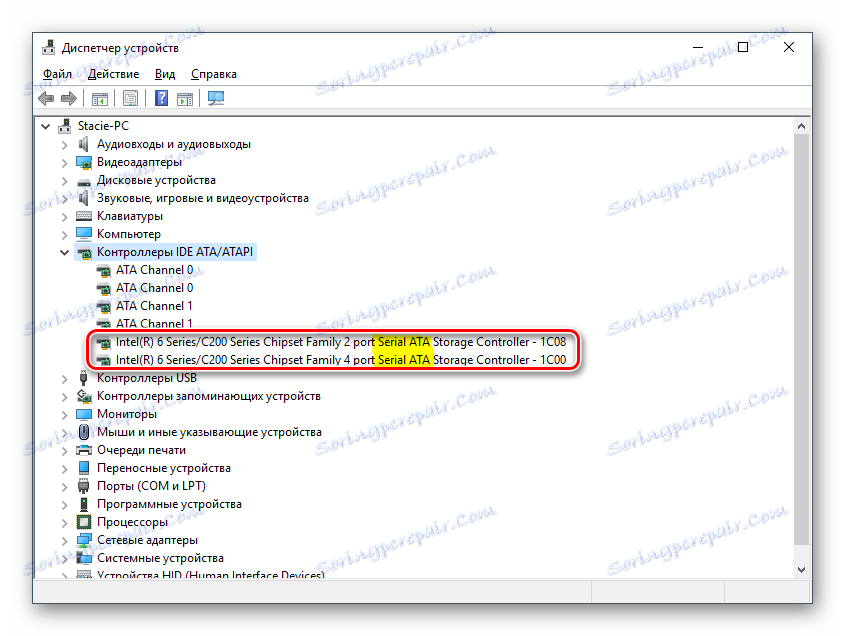
Task: Expand the Процессоры category
Action: pyautogui.click(x=65, y=523)
